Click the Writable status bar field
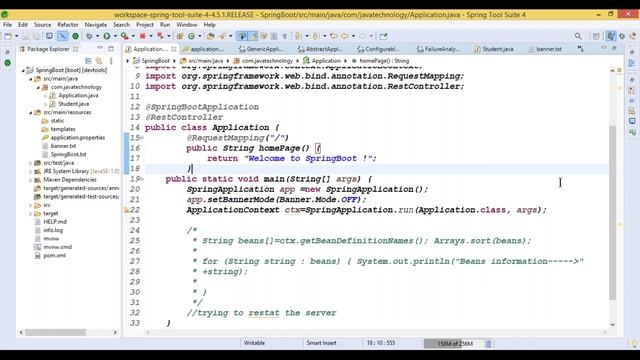Image resolution: width=640 pixels, height=360 pixels. pos(254,343)
